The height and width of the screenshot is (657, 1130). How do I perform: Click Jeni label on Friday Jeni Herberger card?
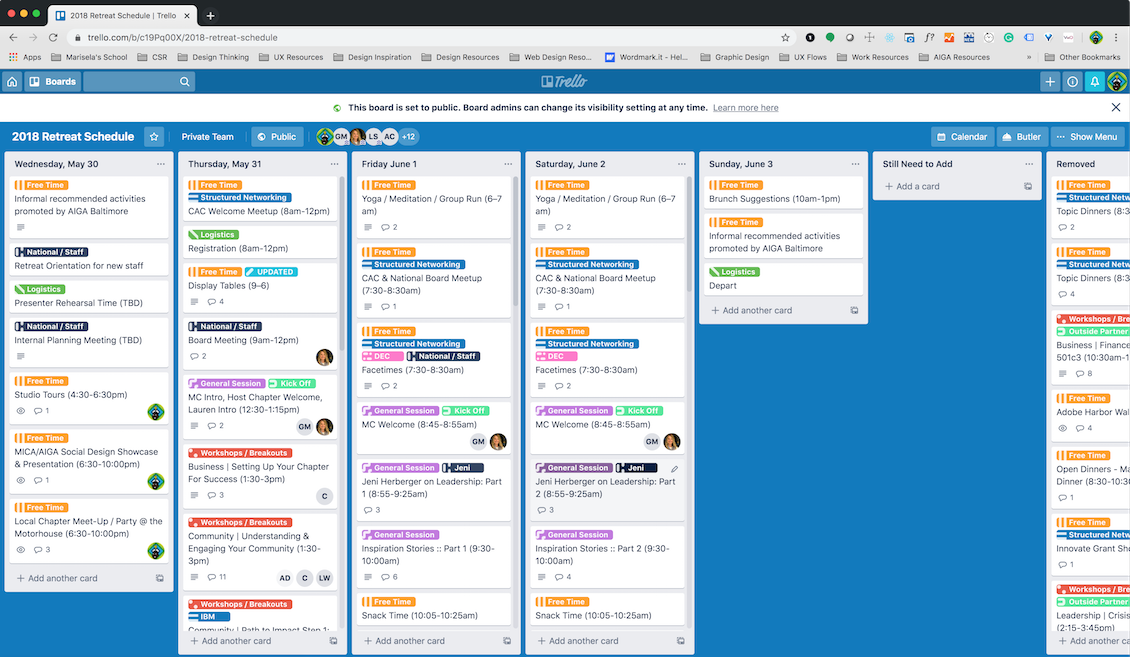pyautogui.click(x=463, y=468)
